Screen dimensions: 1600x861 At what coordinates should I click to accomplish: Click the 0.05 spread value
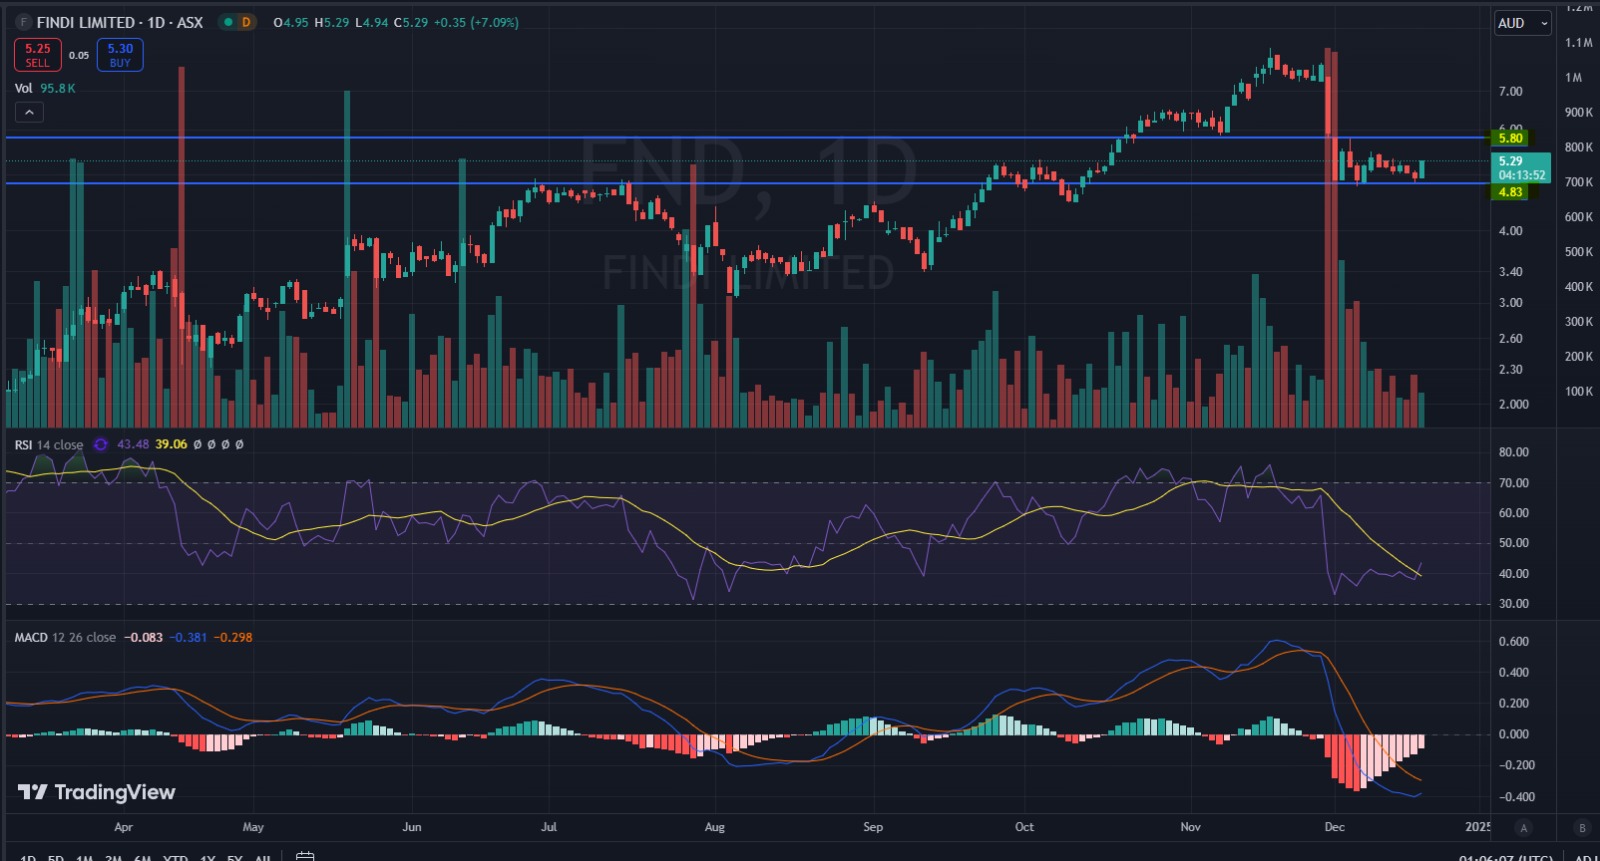point(79,56)
